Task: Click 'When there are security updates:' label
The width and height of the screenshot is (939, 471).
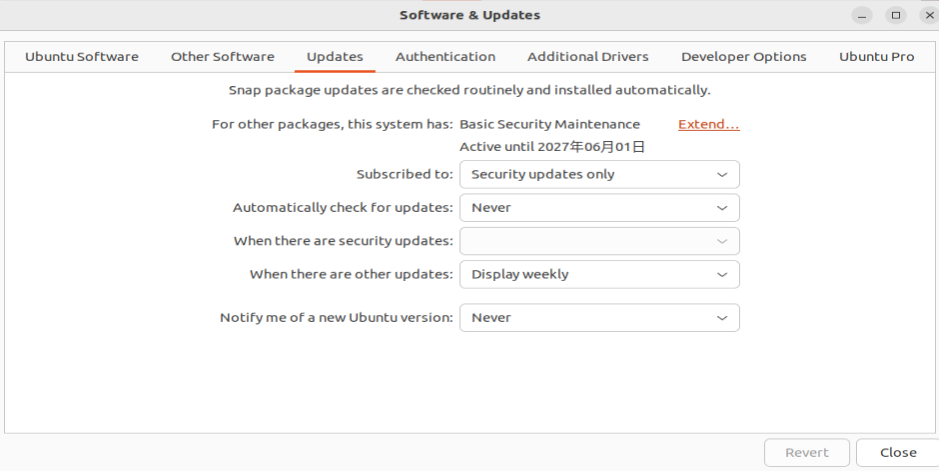Action: [344, 241]
